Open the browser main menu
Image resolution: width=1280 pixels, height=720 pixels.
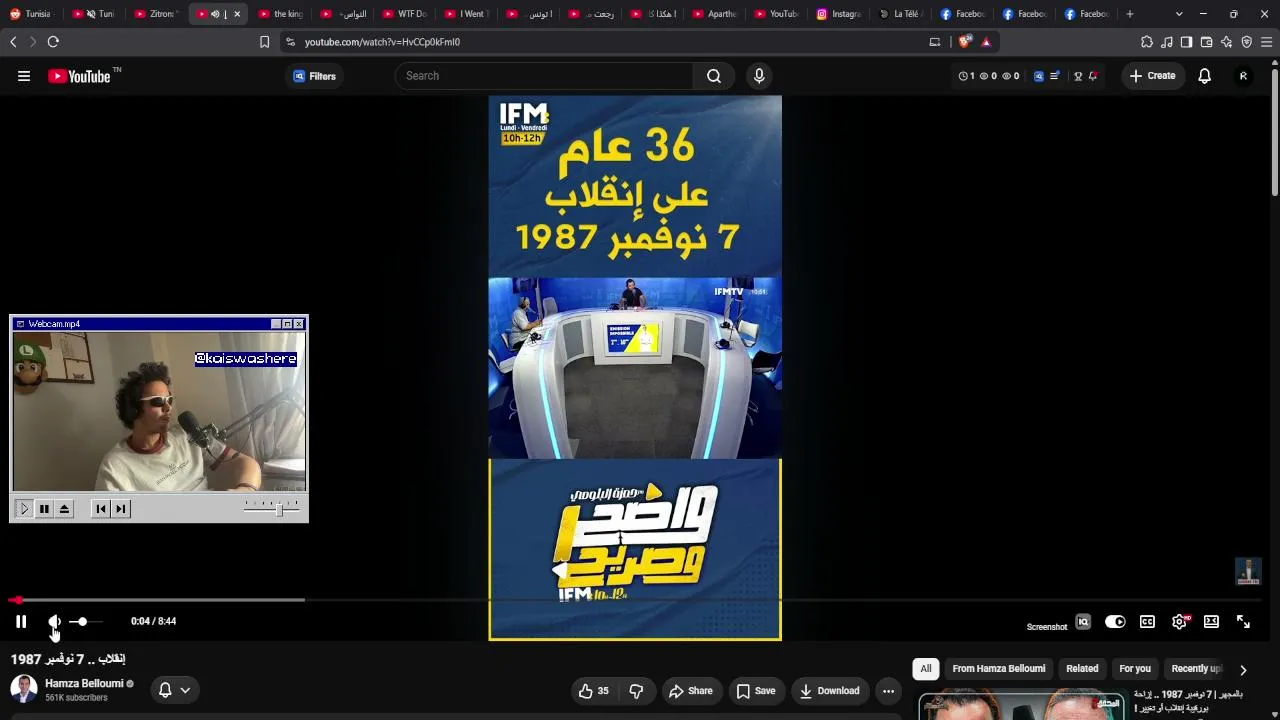click(x=1266, y=42)
